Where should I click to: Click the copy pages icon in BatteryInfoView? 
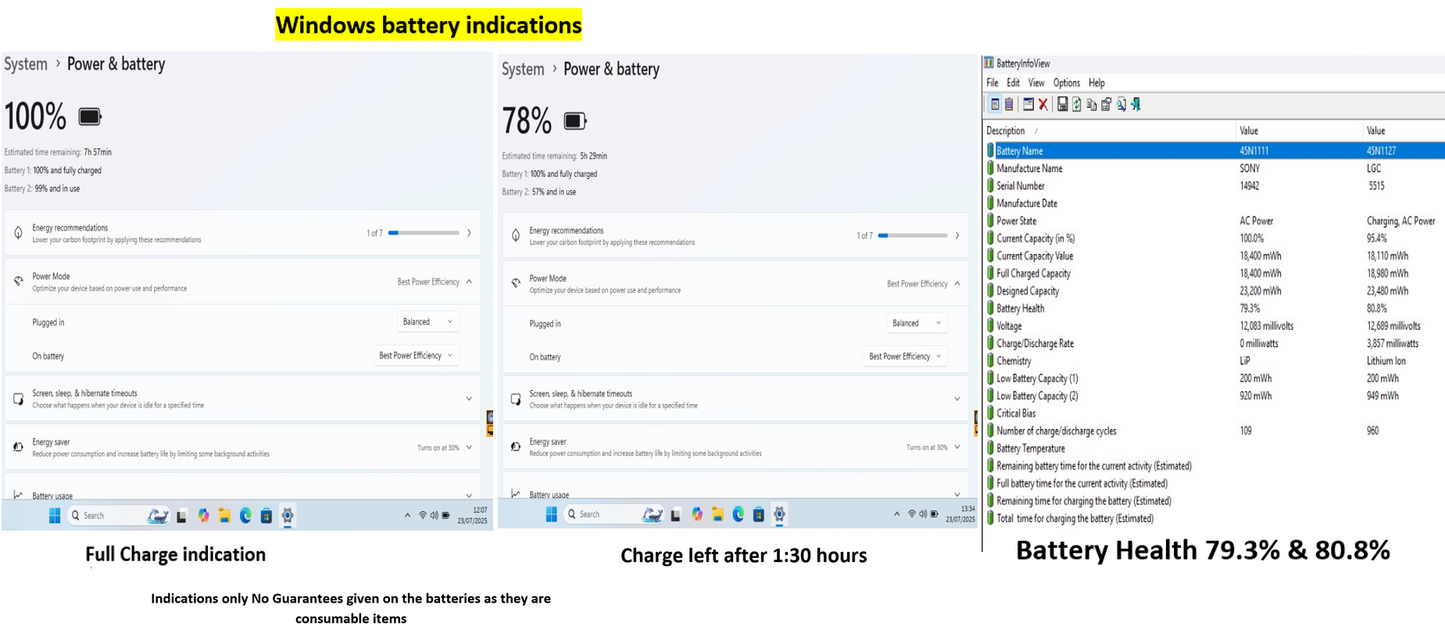coord(1092,104)
